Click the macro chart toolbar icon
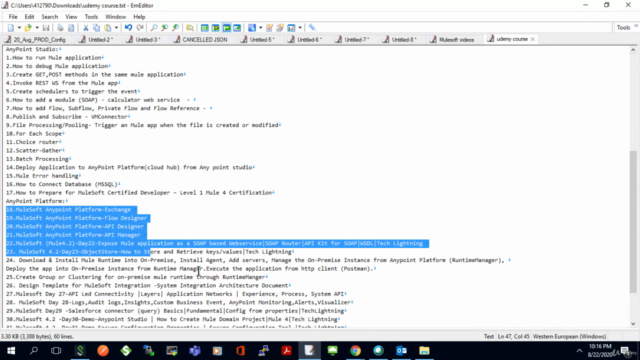640x360 pixels. coord(291,28)
